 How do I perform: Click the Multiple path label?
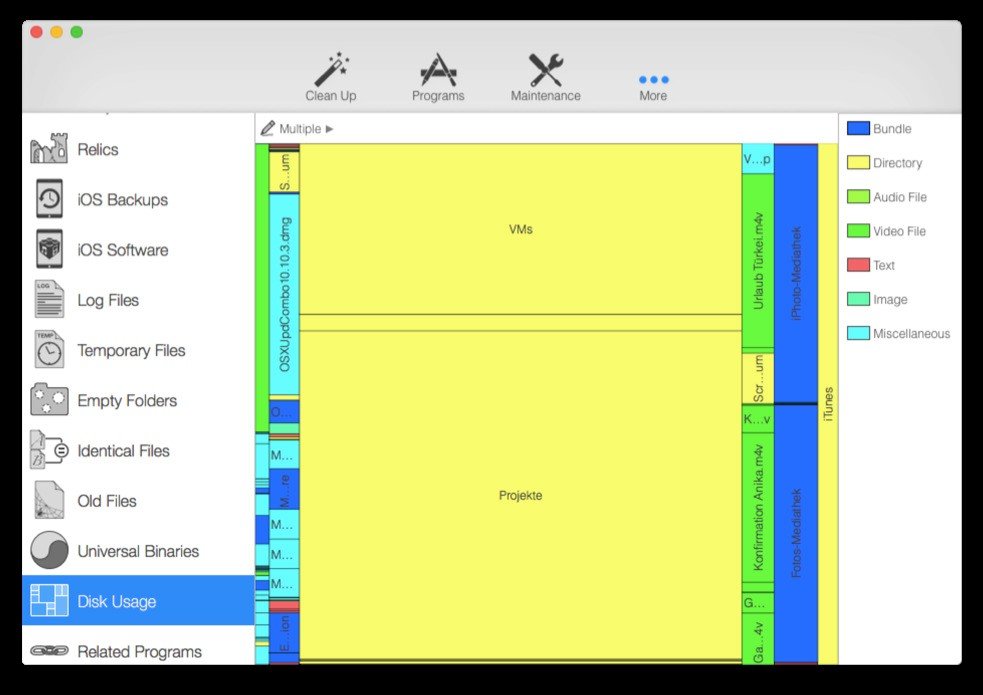[300, 128]
